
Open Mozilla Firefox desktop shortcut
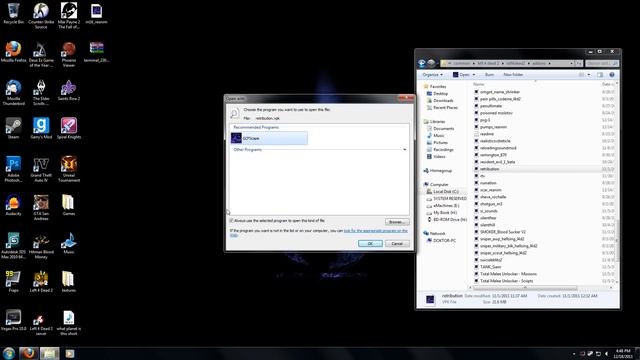13,52
